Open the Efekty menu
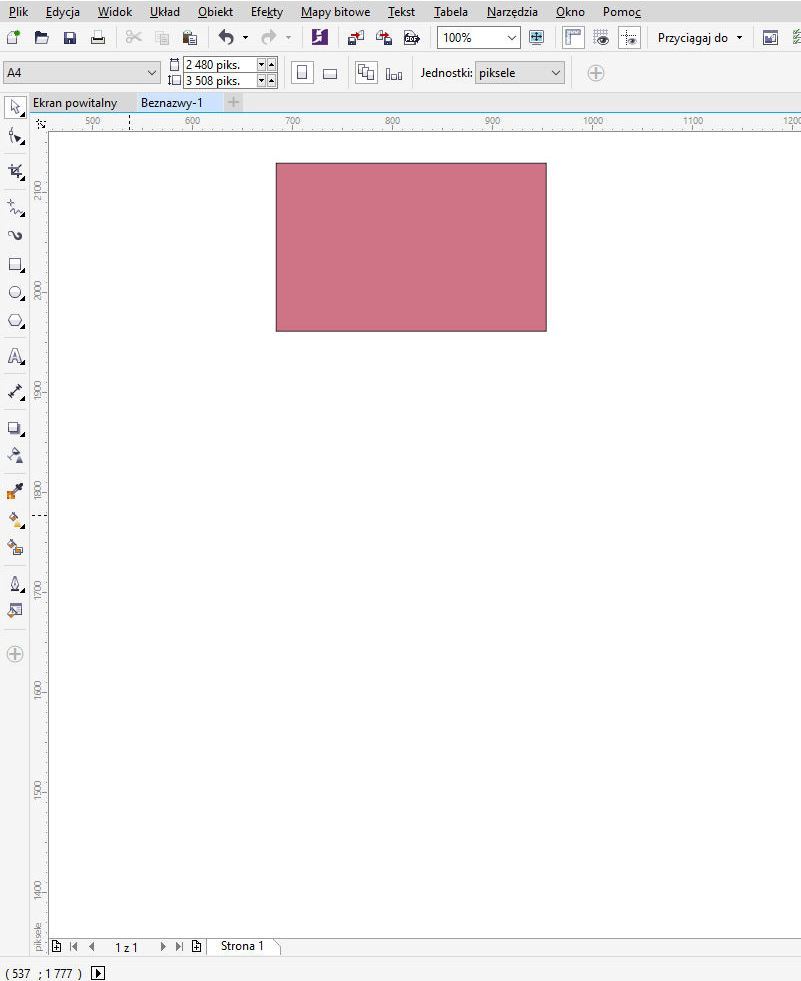This screenshot has height=981, width=801. click(266, 12)
